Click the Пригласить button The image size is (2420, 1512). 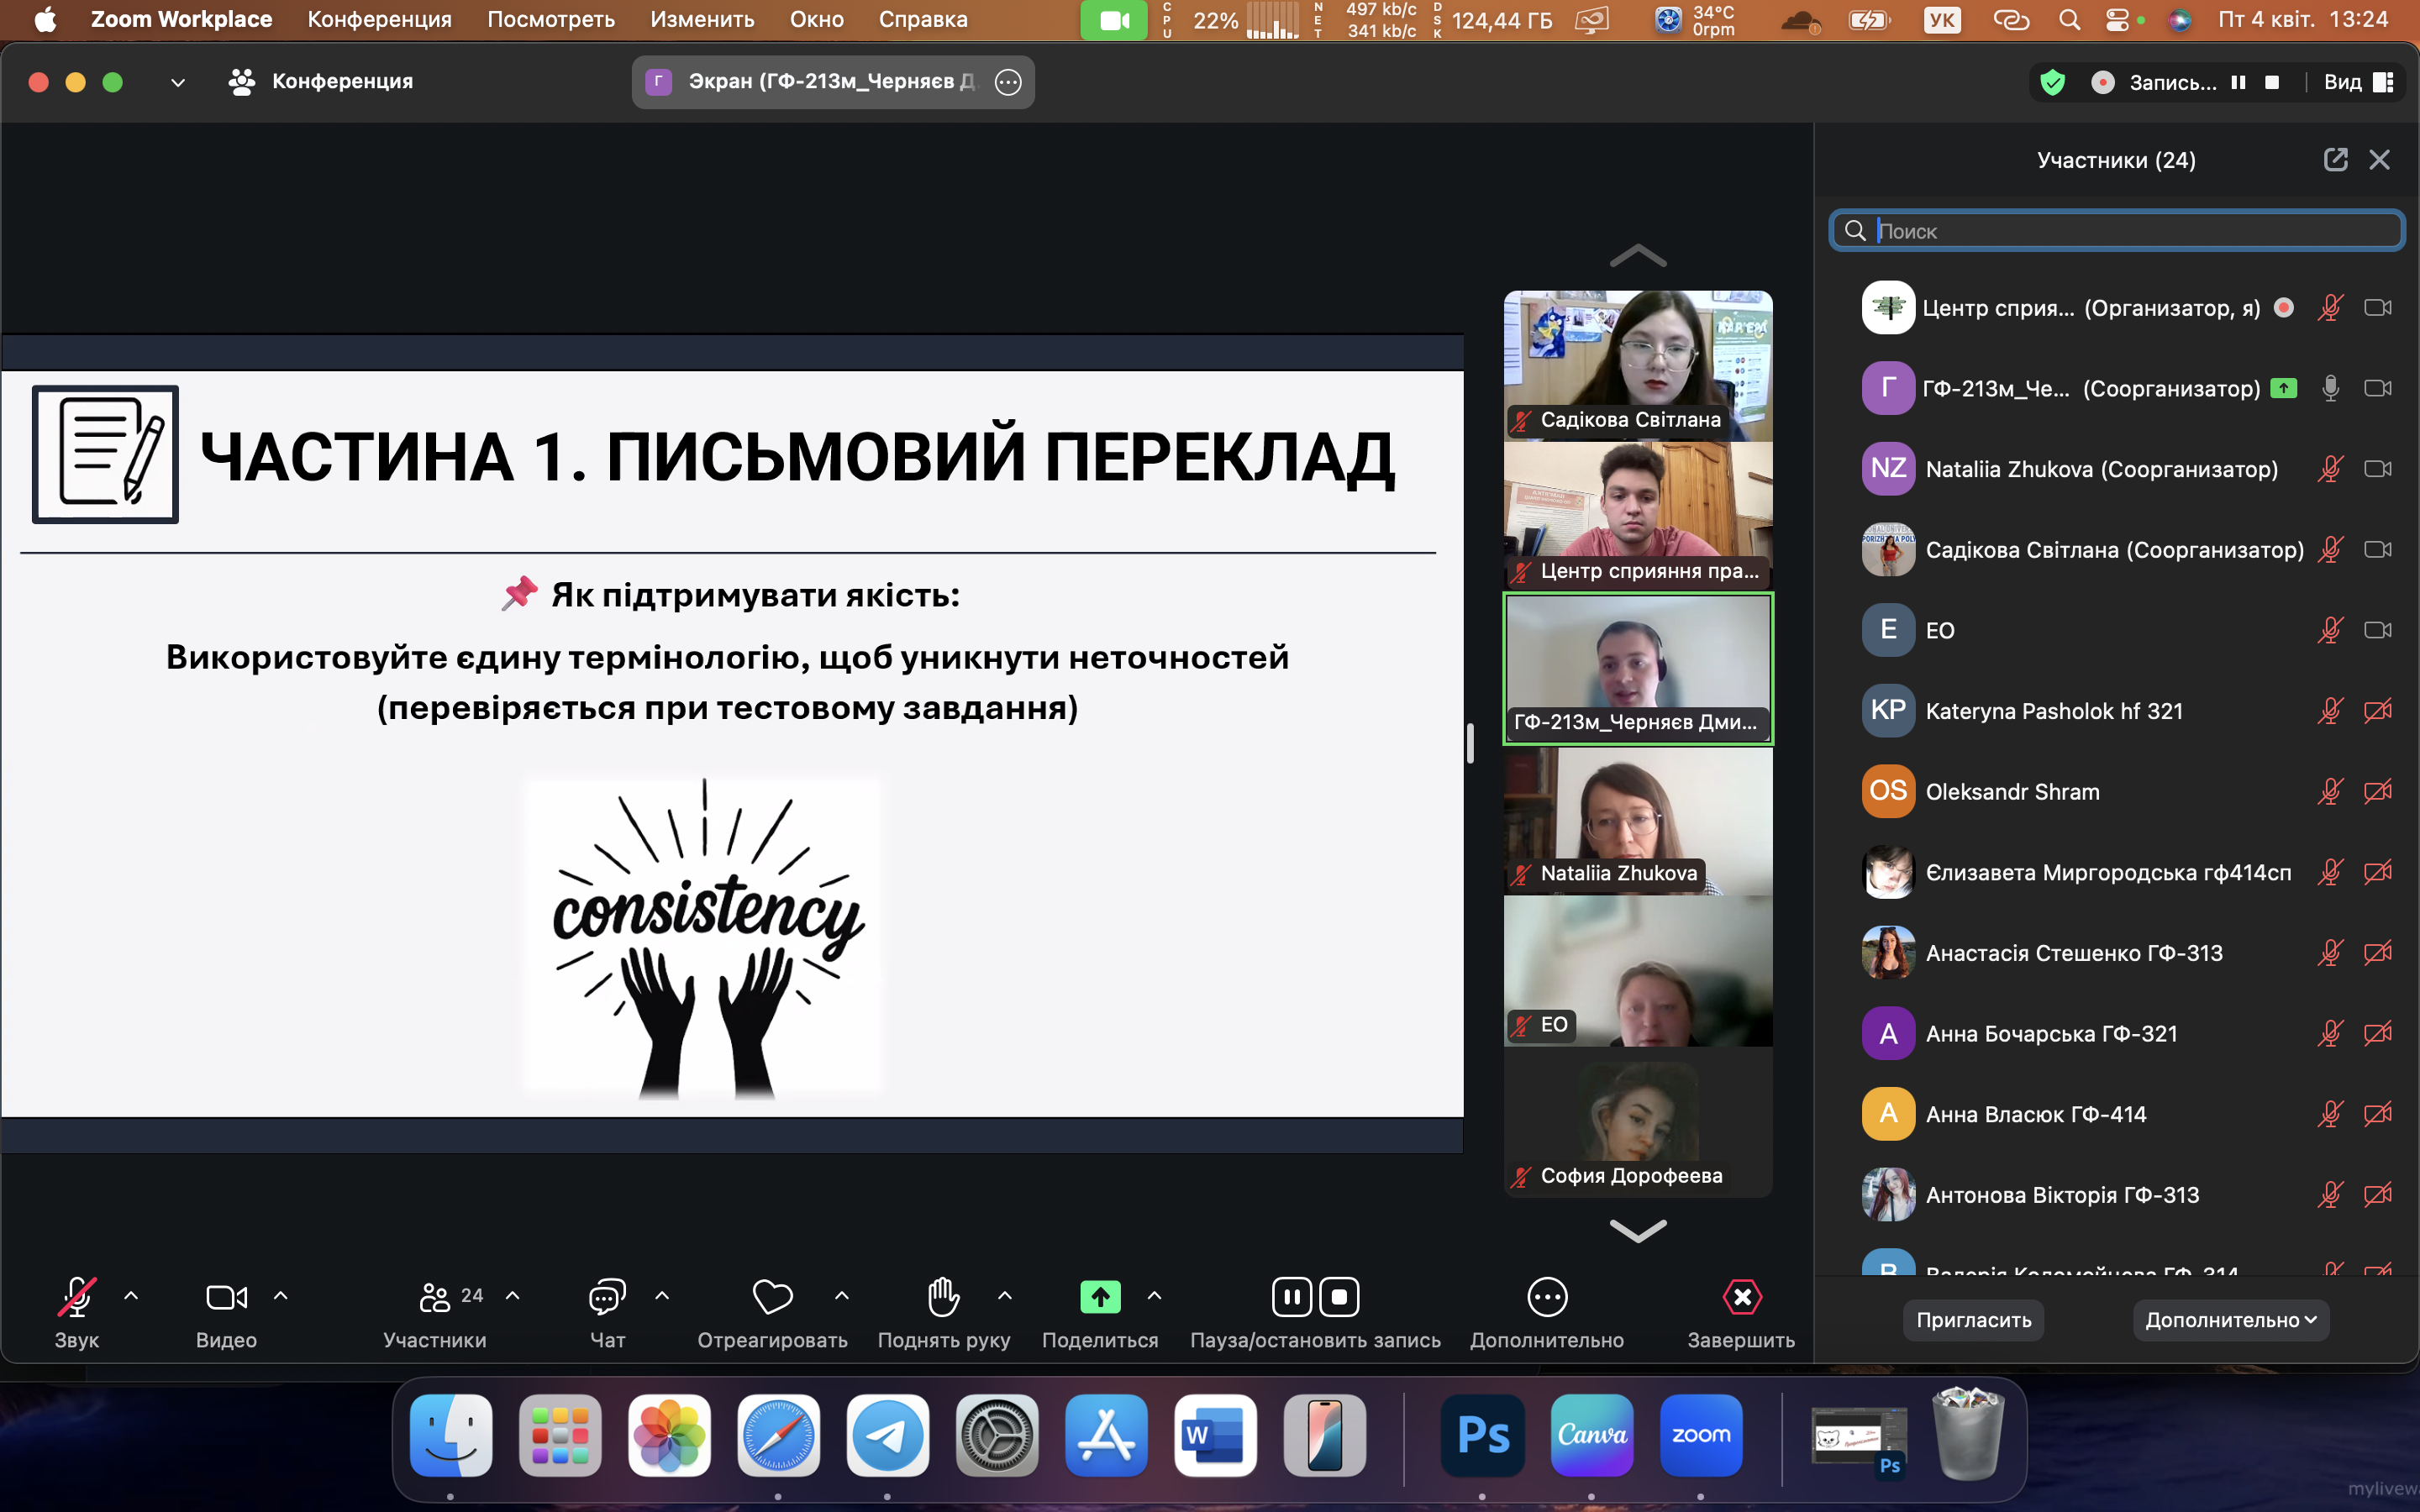tap(1973, 1320)
